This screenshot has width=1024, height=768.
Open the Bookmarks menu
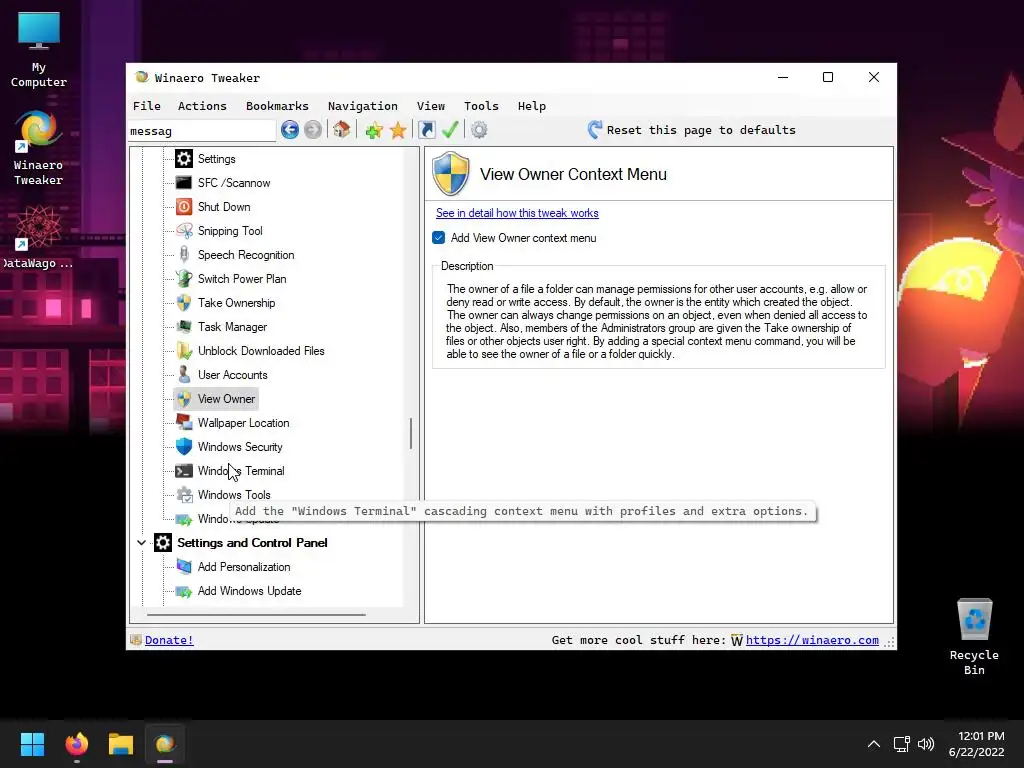coord(278,106)
